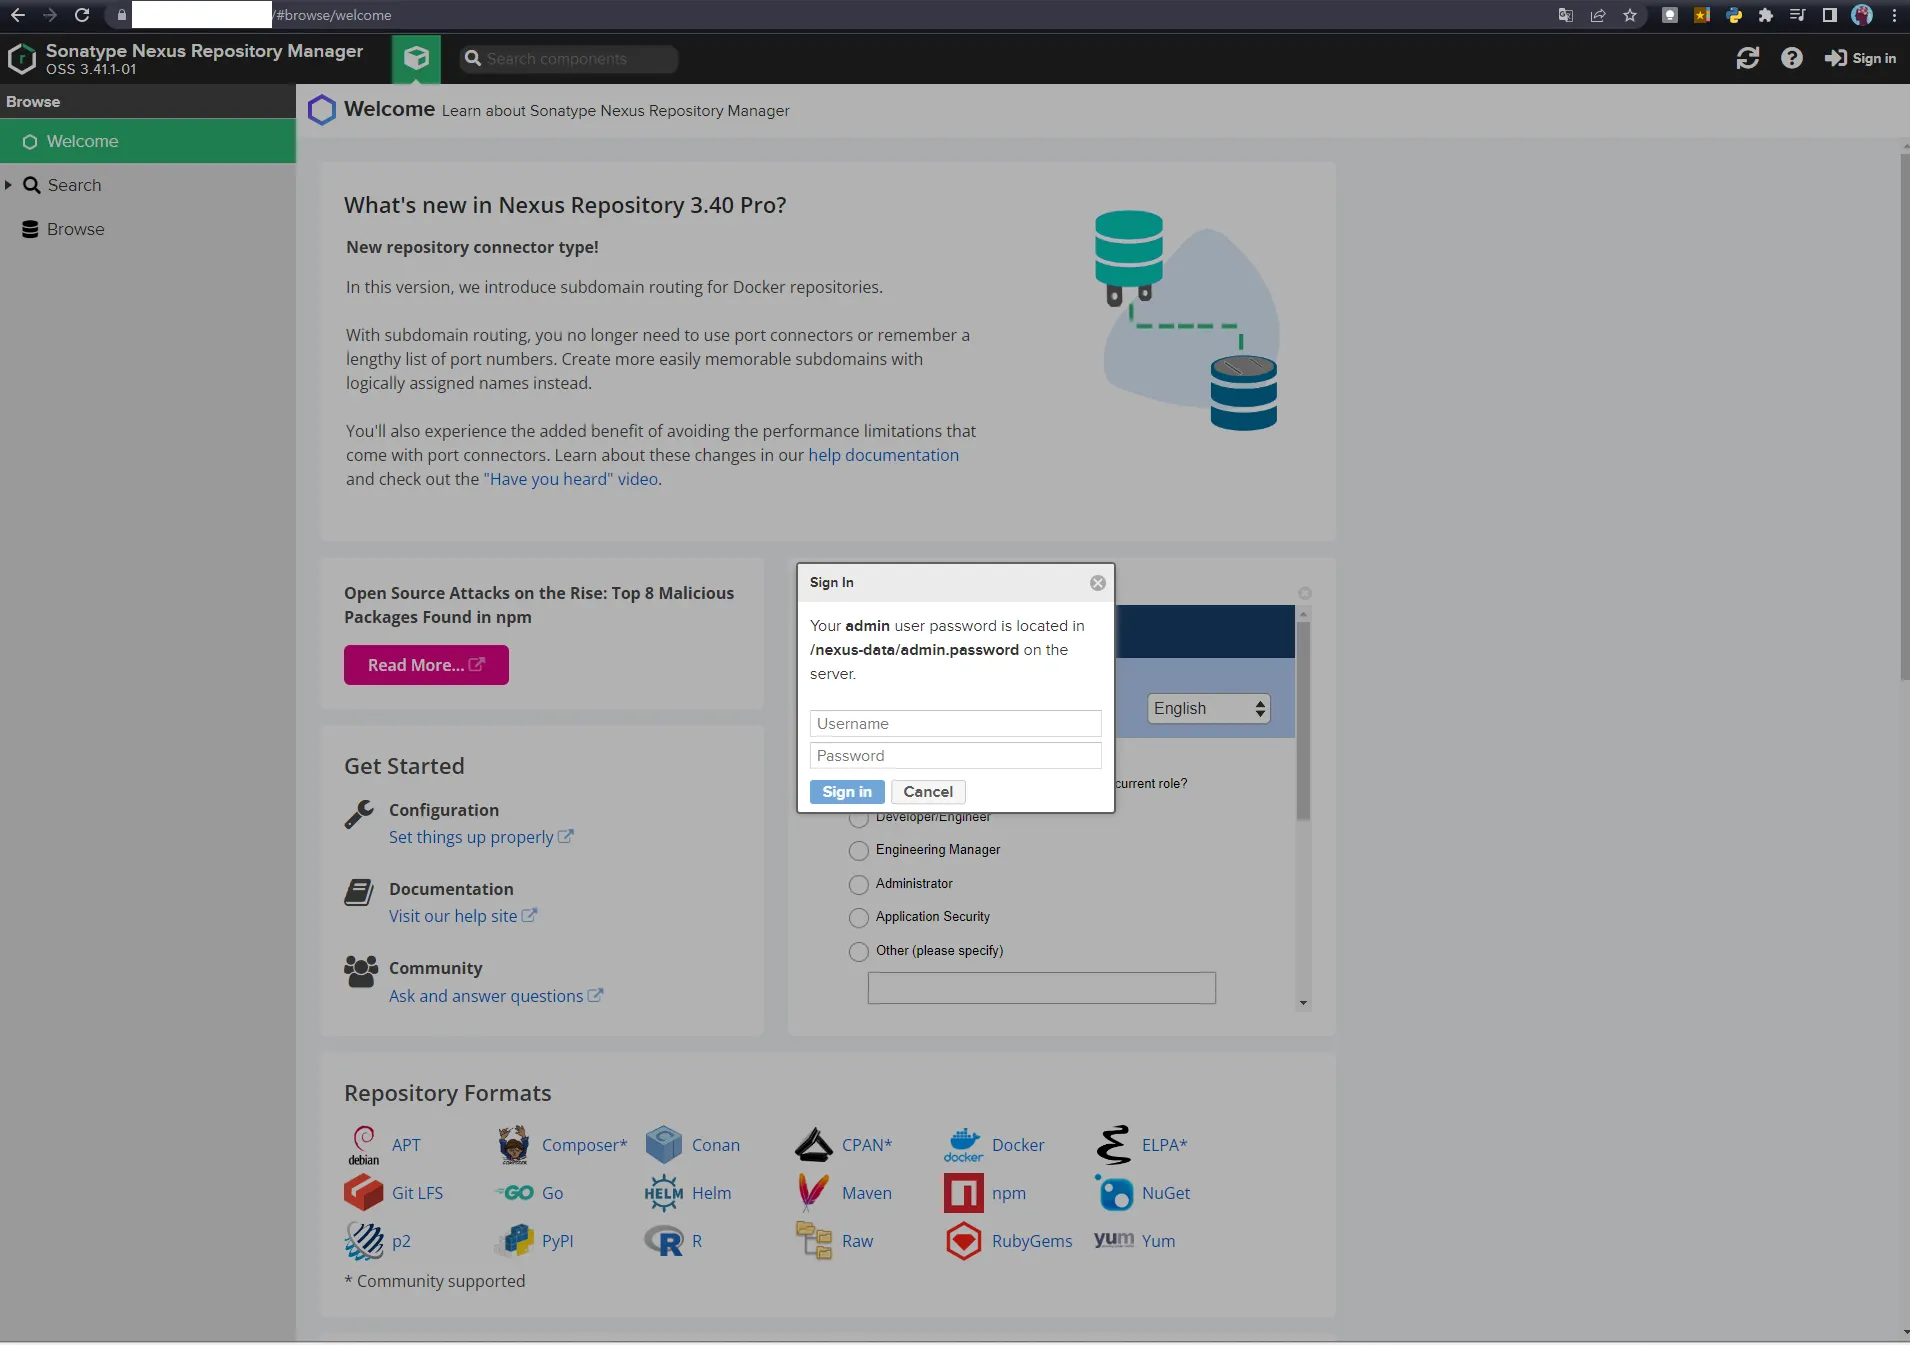Viewport: 1910px width, 1345px height.
Task: Click the npm format icon
Action: click(x=964, y=1193)
